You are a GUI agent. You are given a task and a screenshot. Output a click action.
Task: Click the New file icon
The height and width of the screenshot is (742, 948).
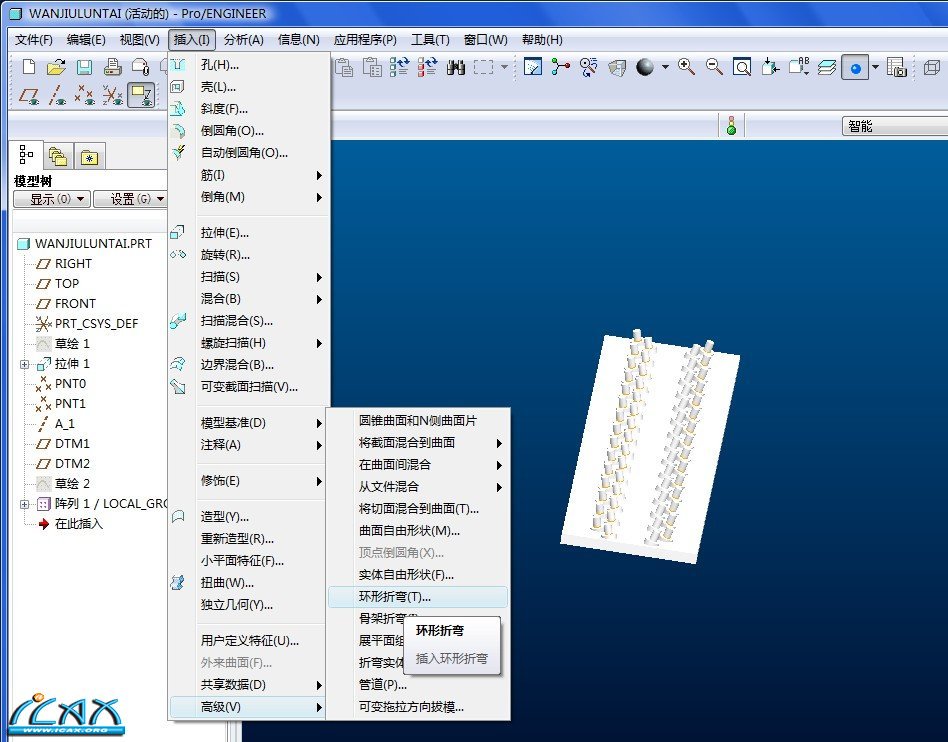click(x=29, y=67)
